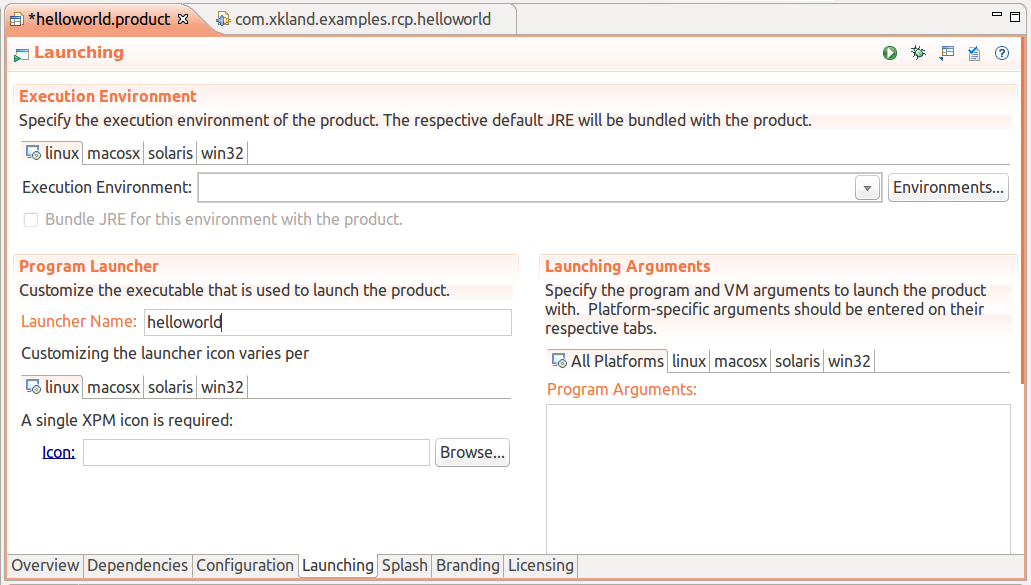This screenshot has height=585, width=1031.
Task: Select the win32 tab in Launching Arguments
Action: tap(849, 362)
